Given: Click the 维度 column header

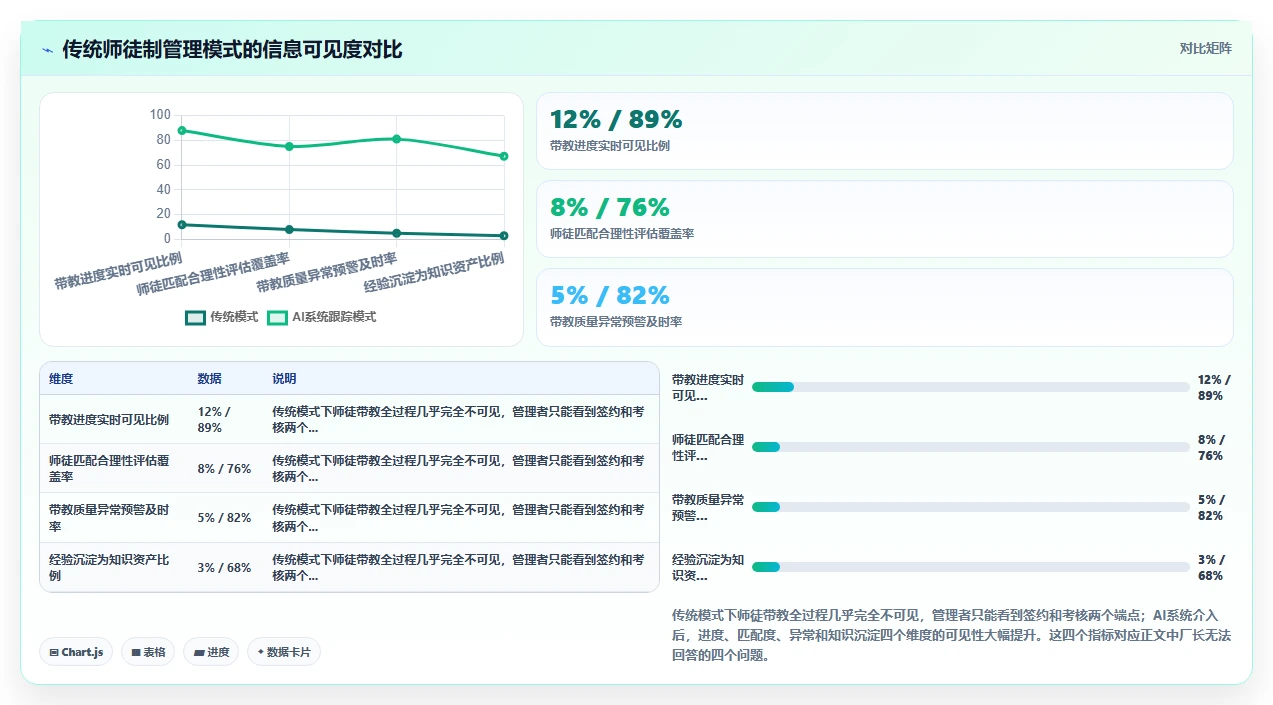Looking at the screenshot, I should pos(61,379).
